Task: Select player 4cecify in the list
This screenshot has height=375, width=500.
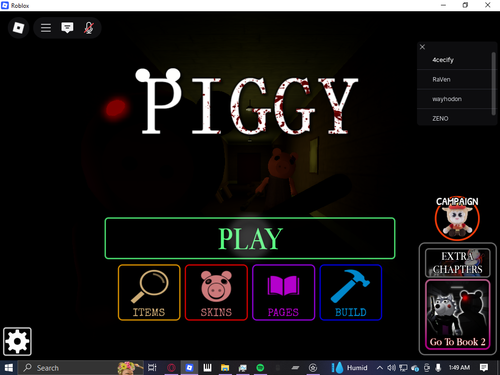Action: 455,60
